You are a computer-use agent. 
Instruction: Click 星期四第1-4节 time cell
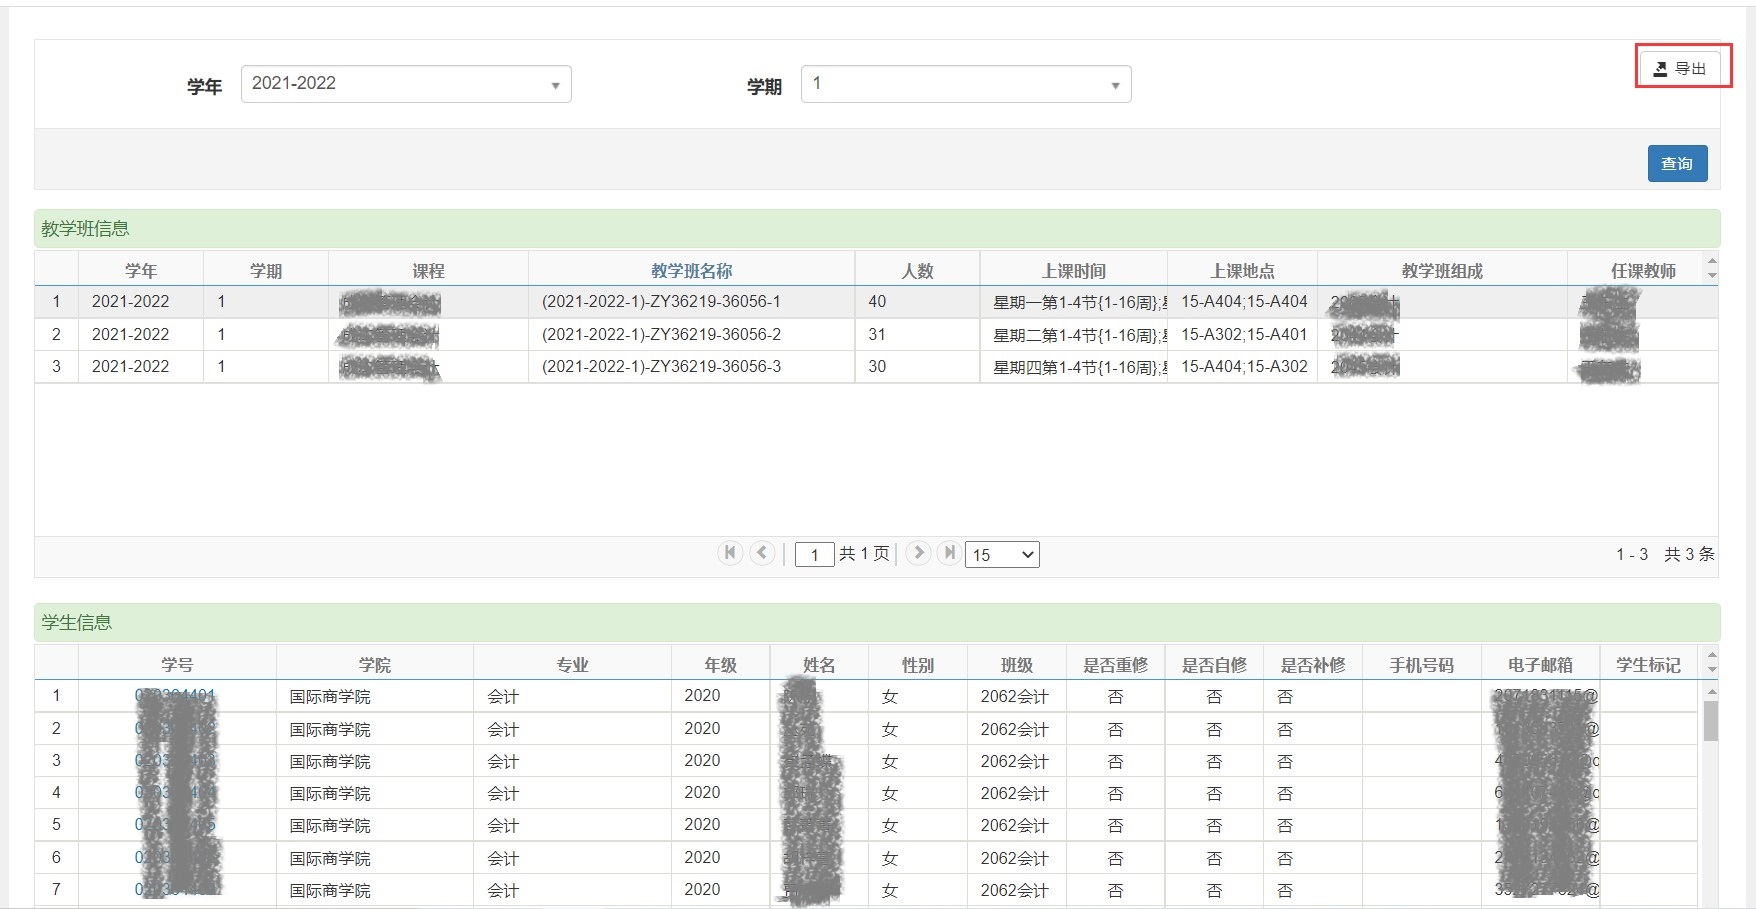pyautogui.click(x=1074, y=367)
